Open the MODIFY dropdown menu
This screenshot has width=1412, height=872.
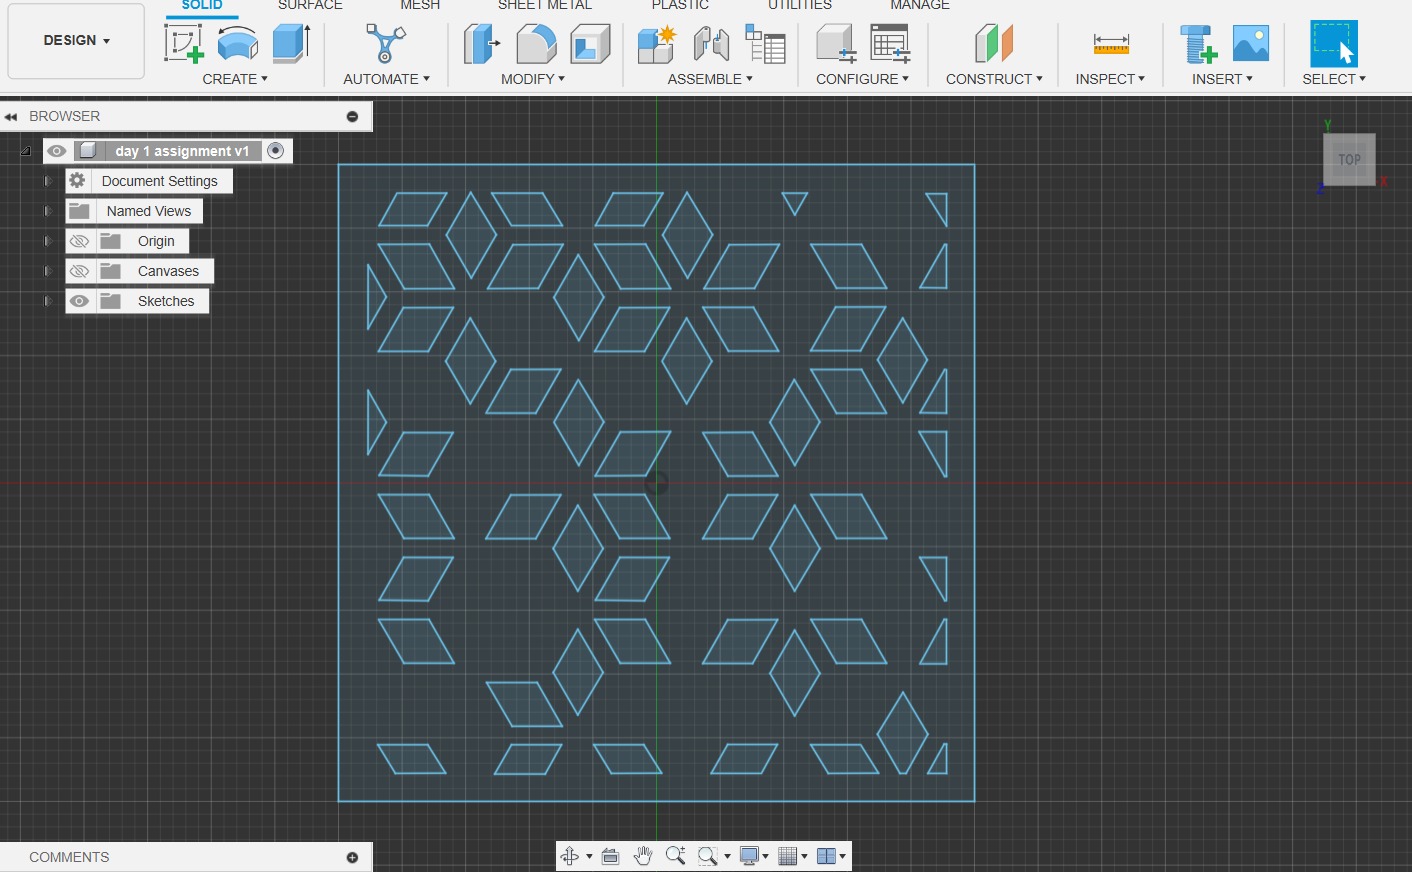coord(533,79)
